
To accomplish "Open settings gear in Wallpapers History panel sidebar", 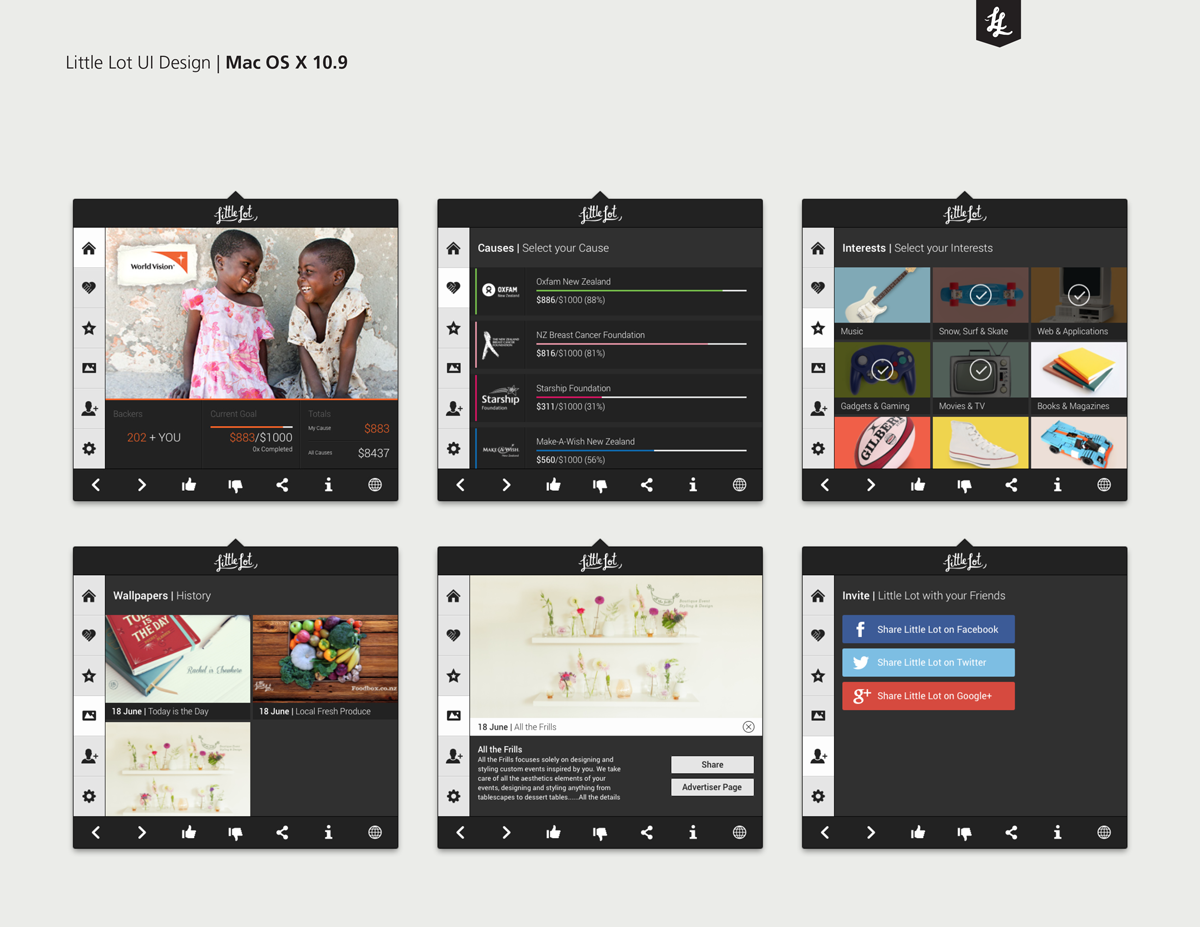I will pos(89,796).
